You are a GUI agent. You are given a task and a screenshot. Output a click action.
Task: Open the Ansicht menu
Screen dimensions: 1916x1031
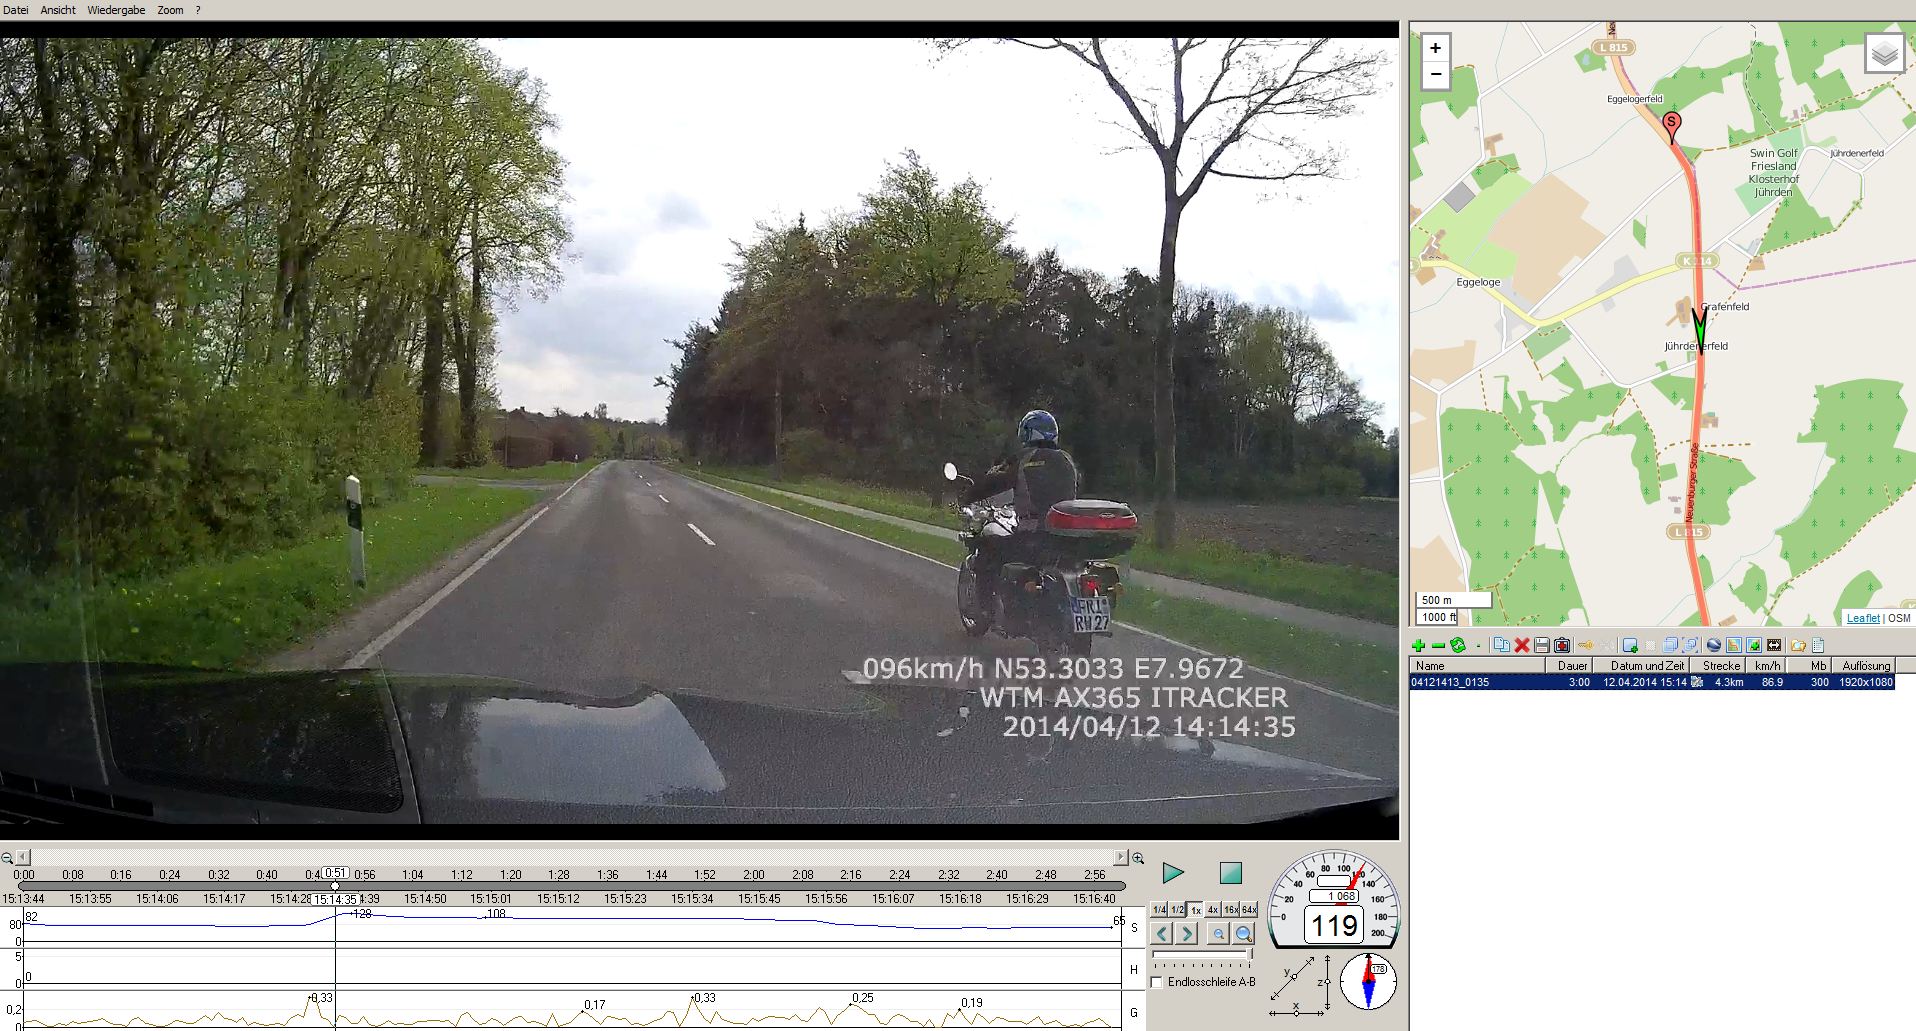[x=58, y=10]
